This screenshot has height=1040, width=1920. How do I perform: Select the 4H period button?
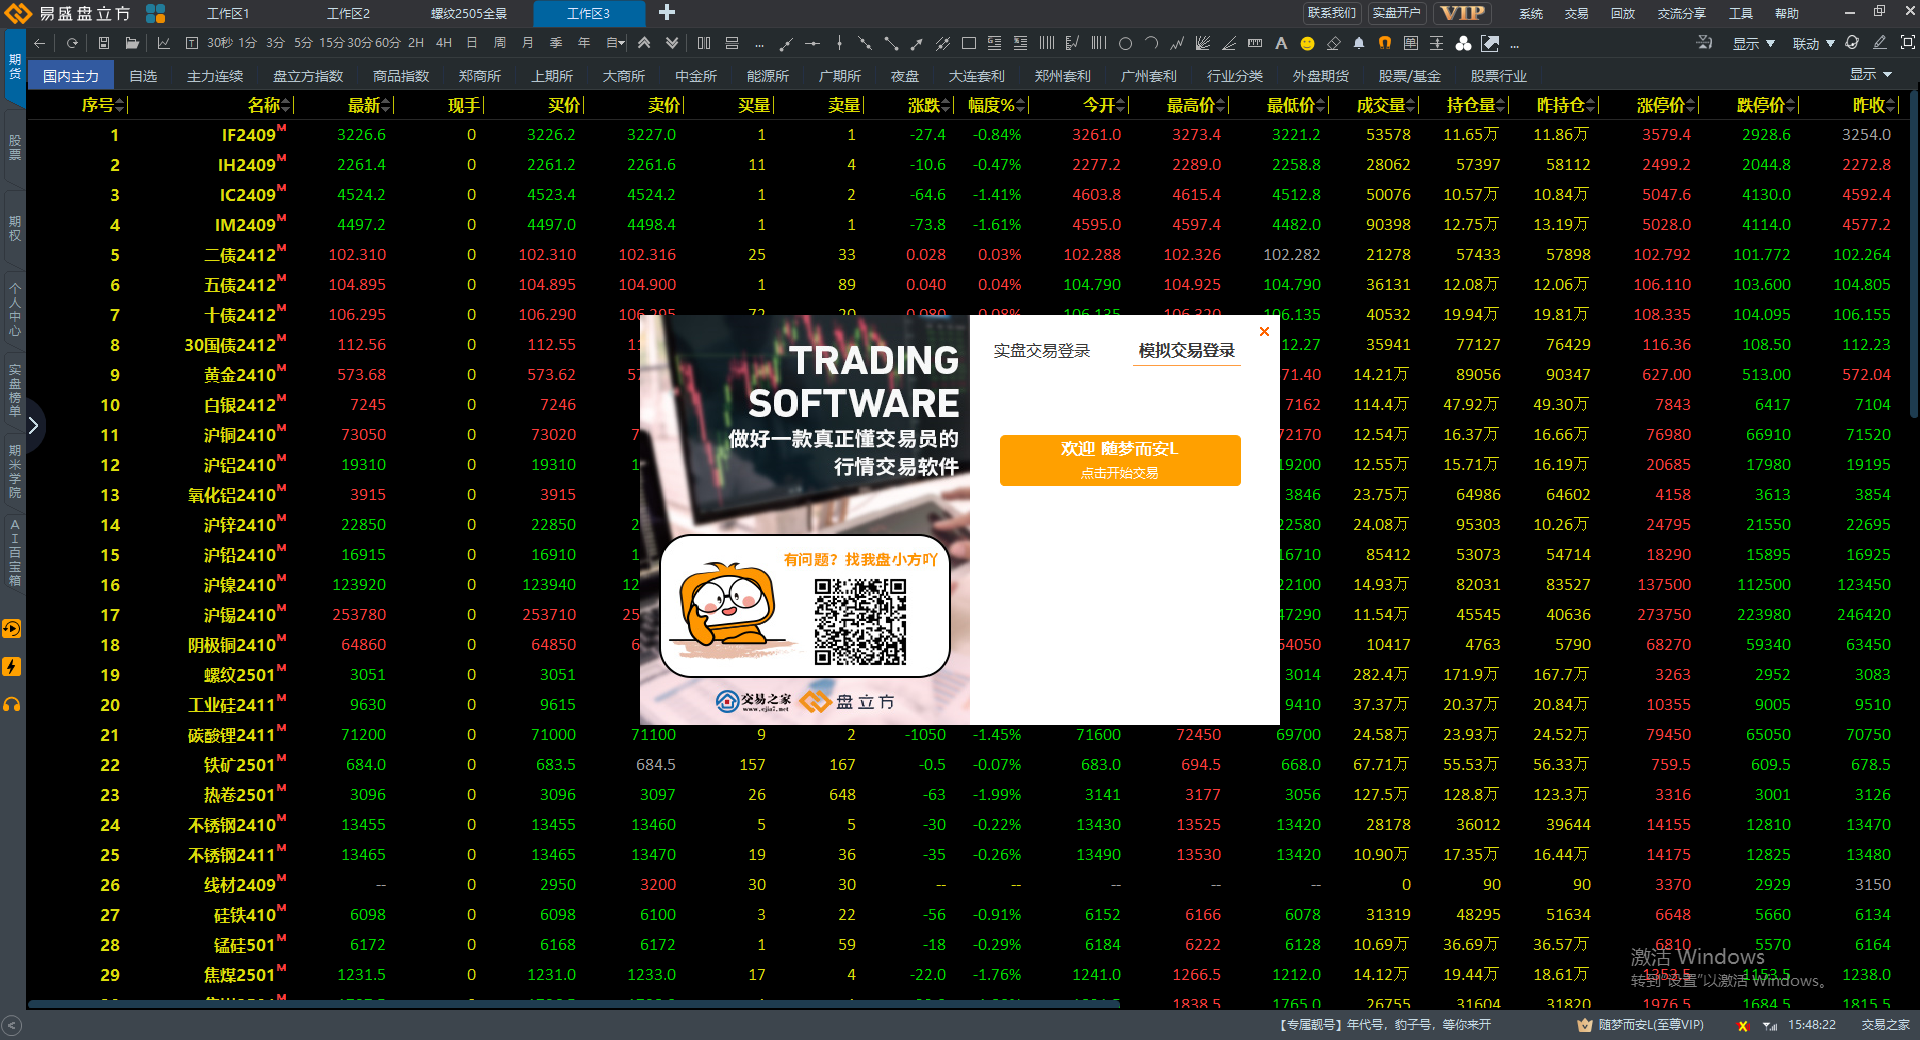pos(444,43)
